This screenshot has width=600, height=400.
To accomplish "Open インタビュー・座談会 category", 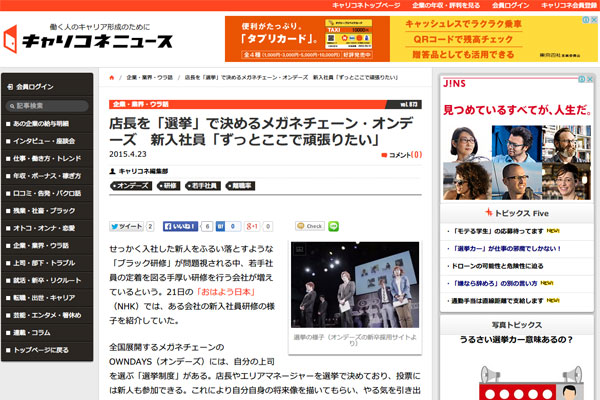I will (47, 141).
